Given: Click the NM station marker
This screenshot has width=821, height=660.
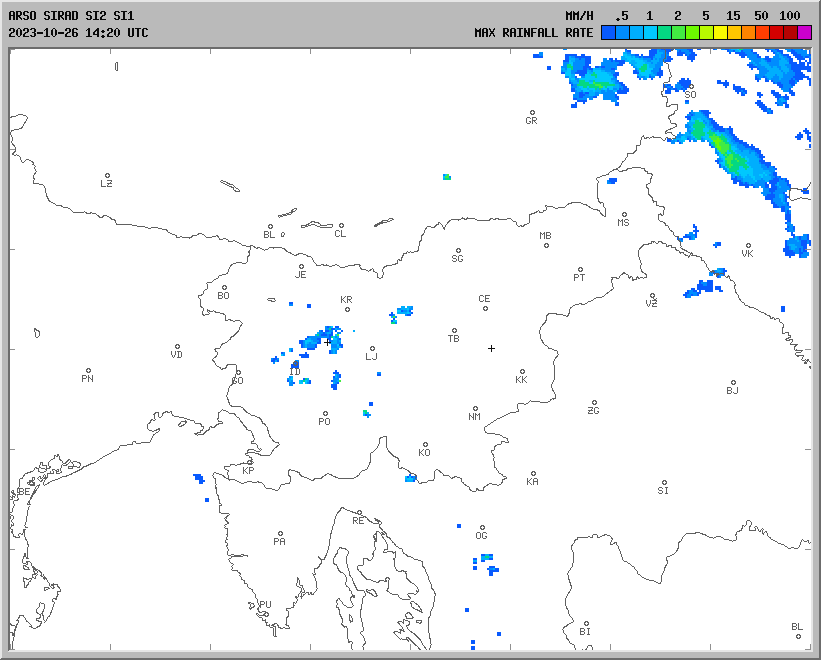Looking at the screenshot, I should coord(475,409).
